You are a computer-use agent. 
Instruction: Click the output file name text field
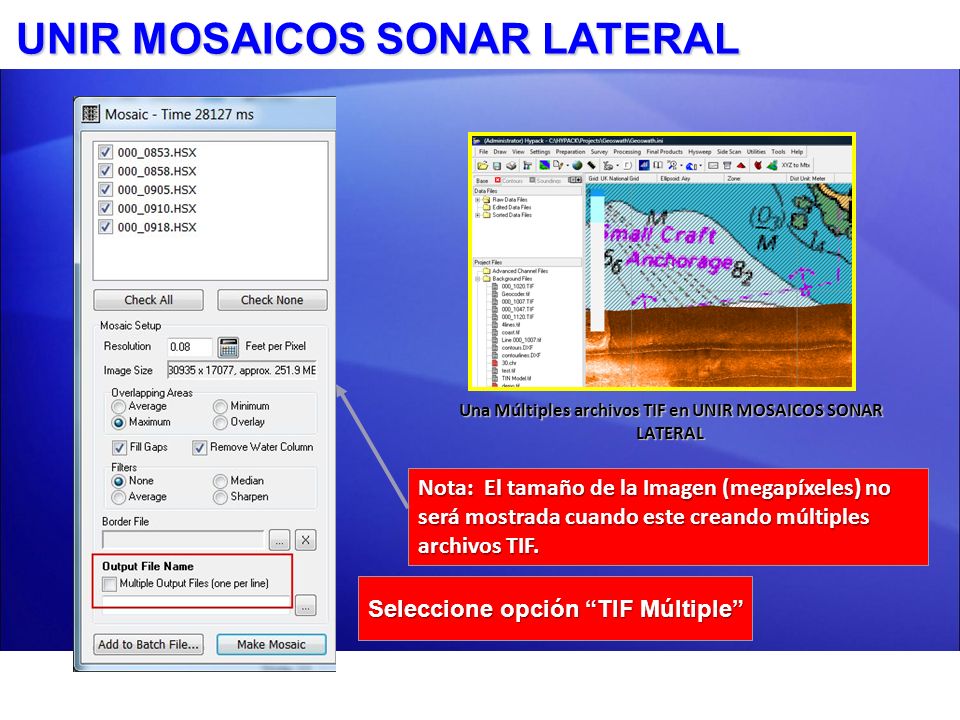(197, 605)
